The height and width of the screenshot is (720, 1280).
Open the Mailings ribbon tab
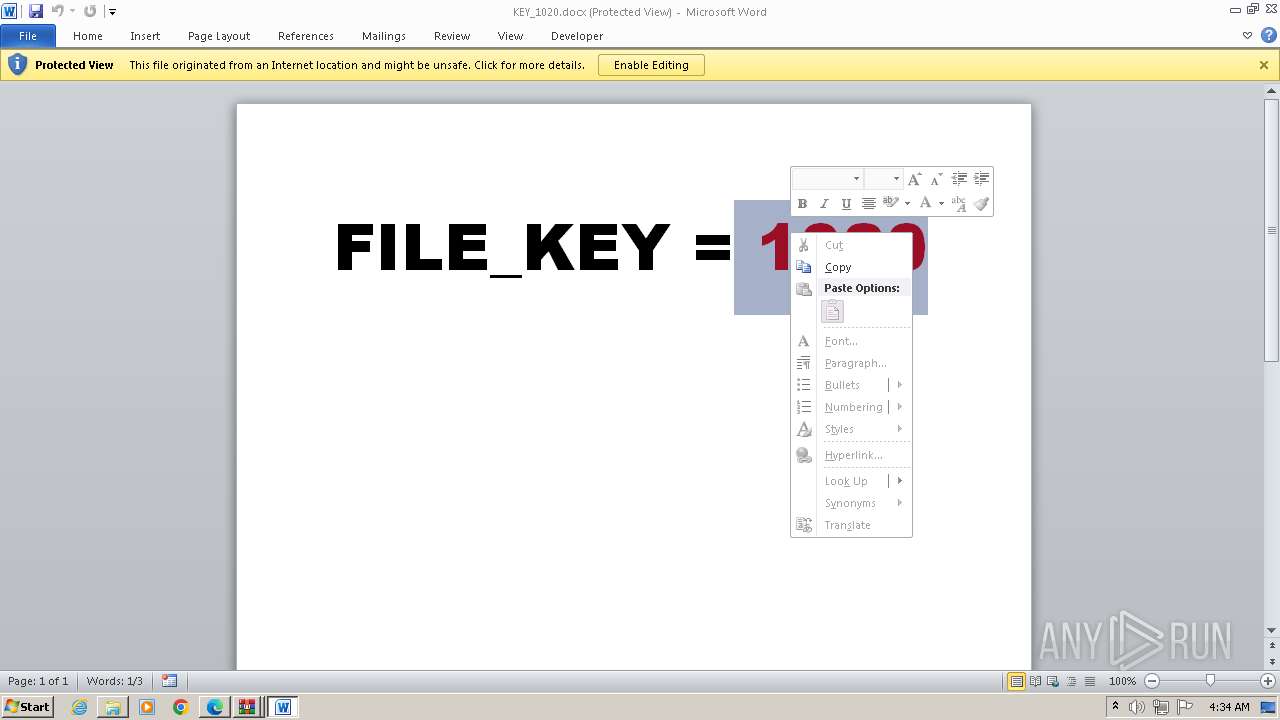pos(384,36)
